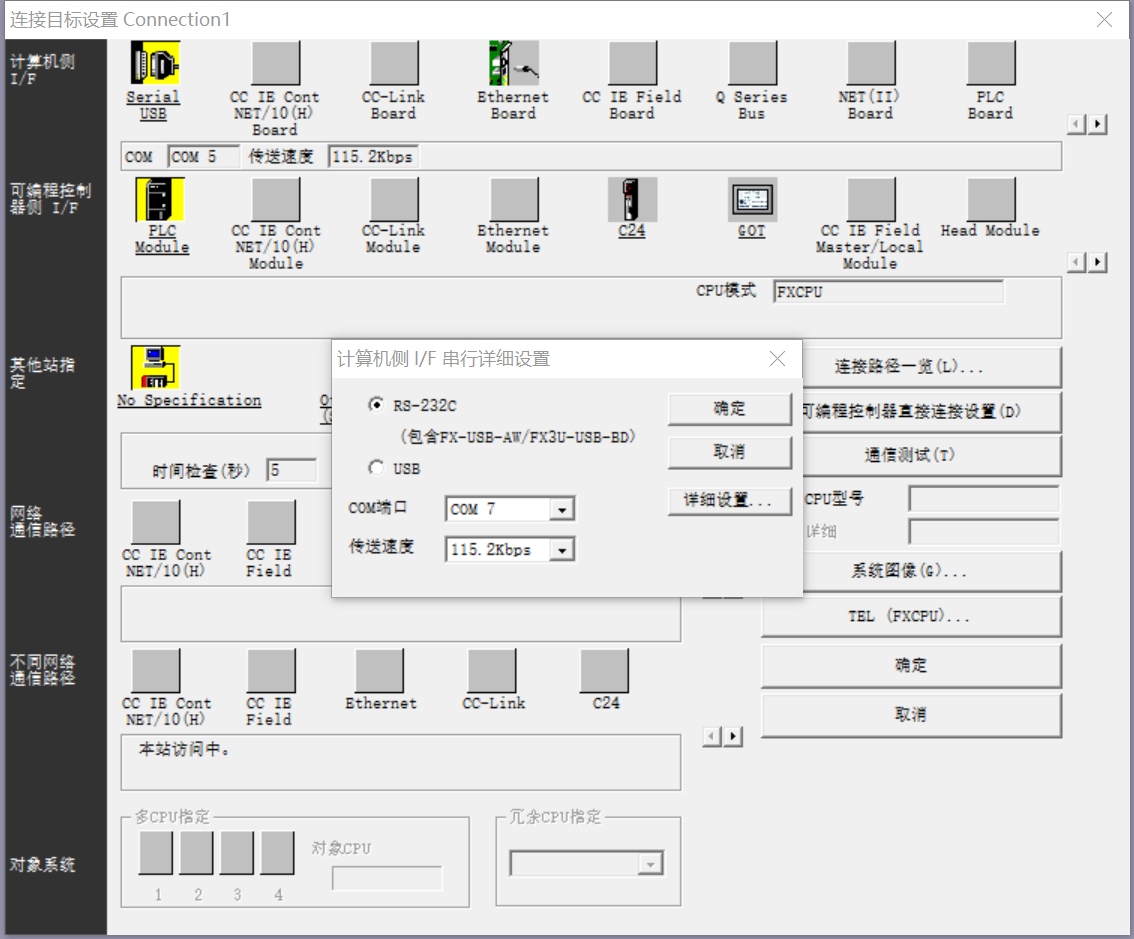Close the 串行详细设置 dialog
The image size is (1134, 939).
pos(777,359)
